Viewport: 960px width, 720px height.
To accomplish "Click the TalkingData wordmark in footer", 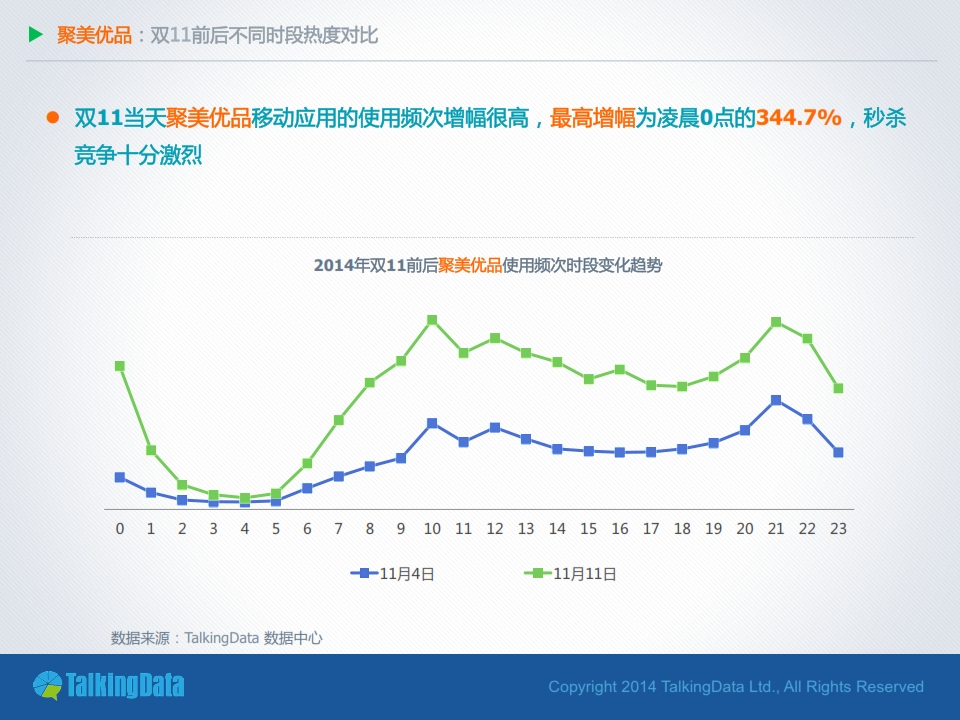I will tap(125, 686).
